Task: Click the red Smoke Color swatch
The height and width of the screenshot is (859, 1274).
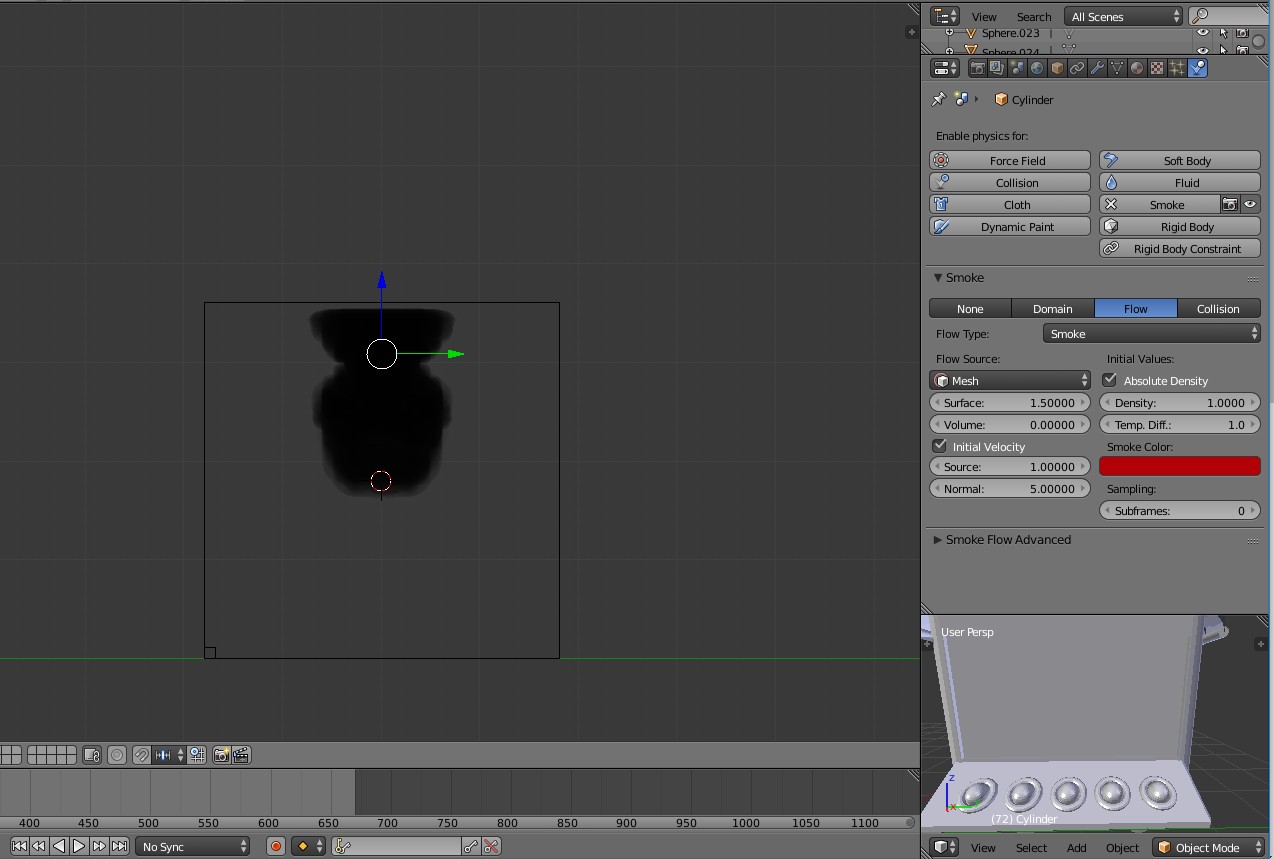Action: coord(1180,466)
